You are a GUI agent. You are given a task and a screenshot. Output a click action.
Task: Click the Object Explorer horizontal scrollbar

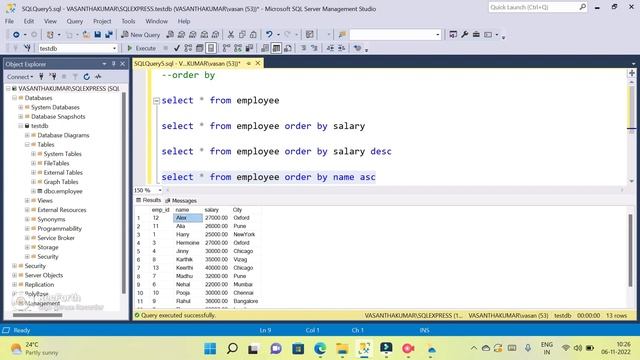click(x=38, y=315)
